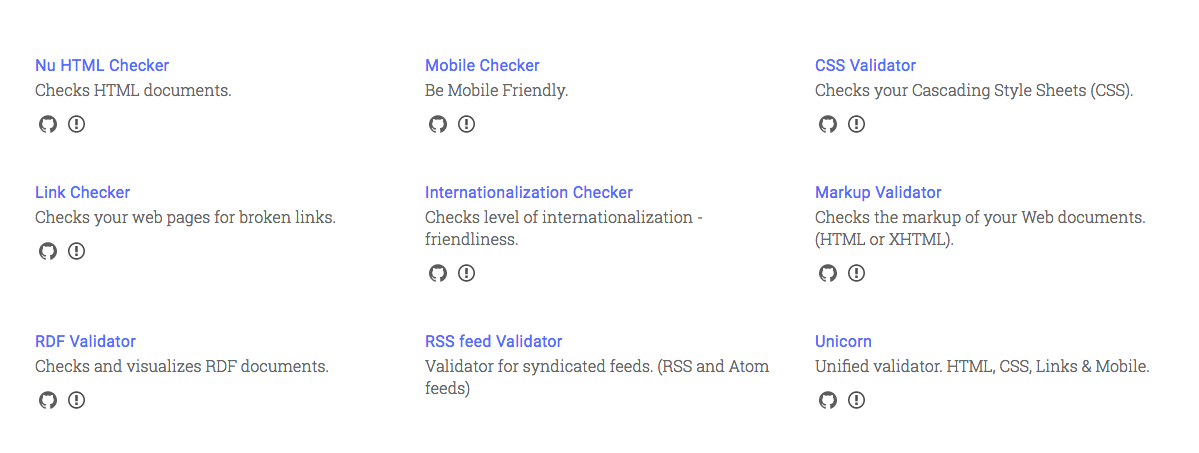Viewport: 1199px width, 453px height.
Task: Open the Link Checker link
Action: 83,192
